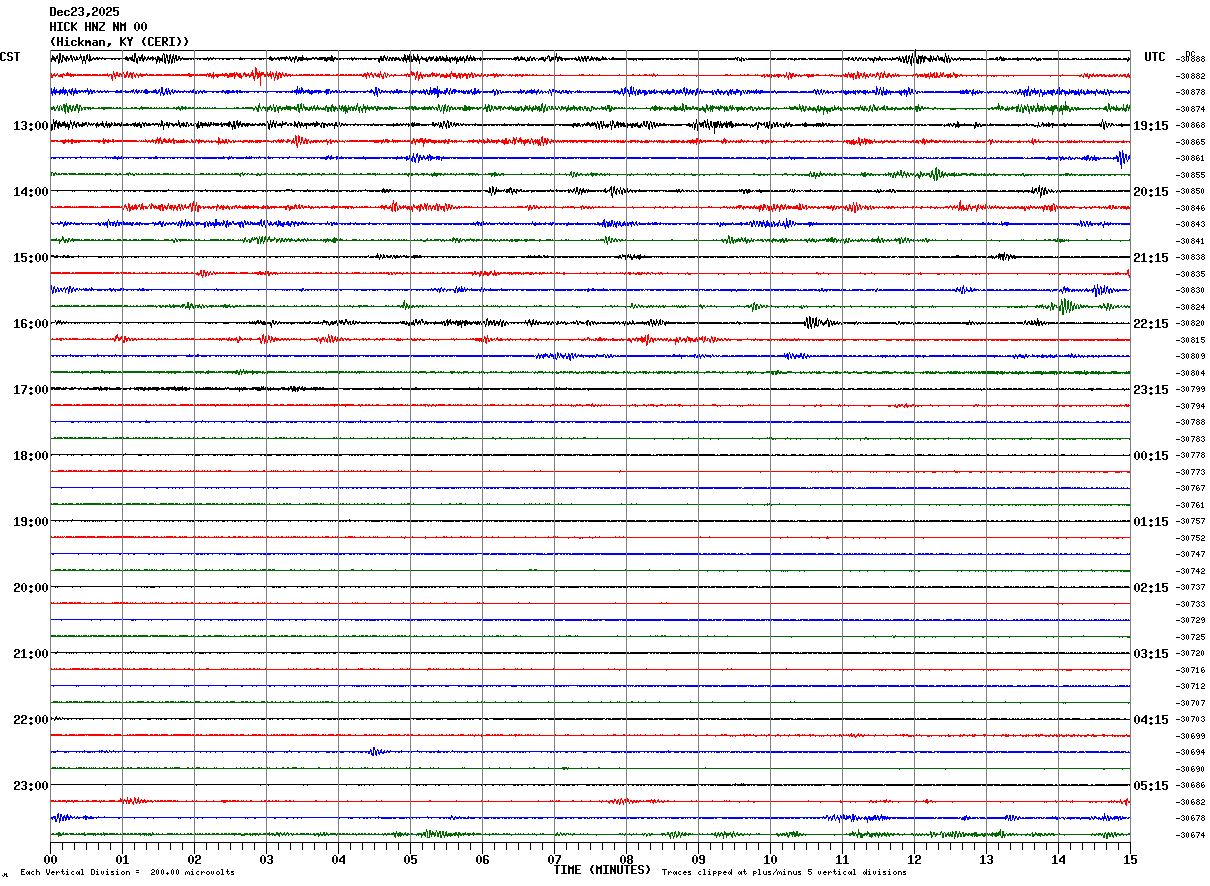This screenshot has width=1210, height=886.
Task: Click the DC offset value '-30720'
Action: [x=1191, y=654]
